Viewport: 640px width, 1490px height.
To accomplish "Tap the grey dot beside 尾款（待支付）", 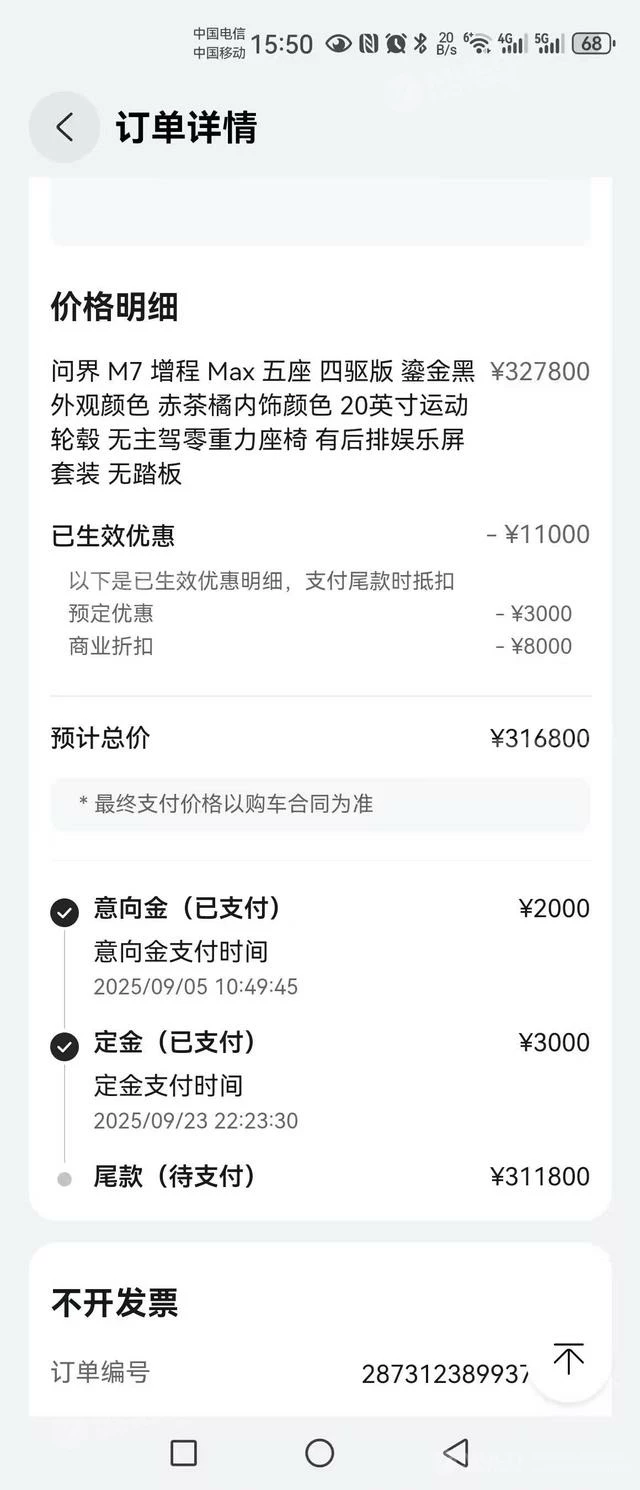I will tap(65, 1179).
